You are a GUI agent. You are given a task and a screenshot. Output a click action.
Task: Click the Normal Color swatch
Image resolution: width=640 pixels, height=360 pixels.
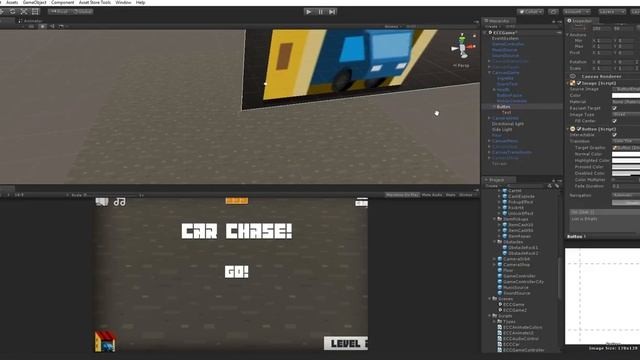coord(626,154)
